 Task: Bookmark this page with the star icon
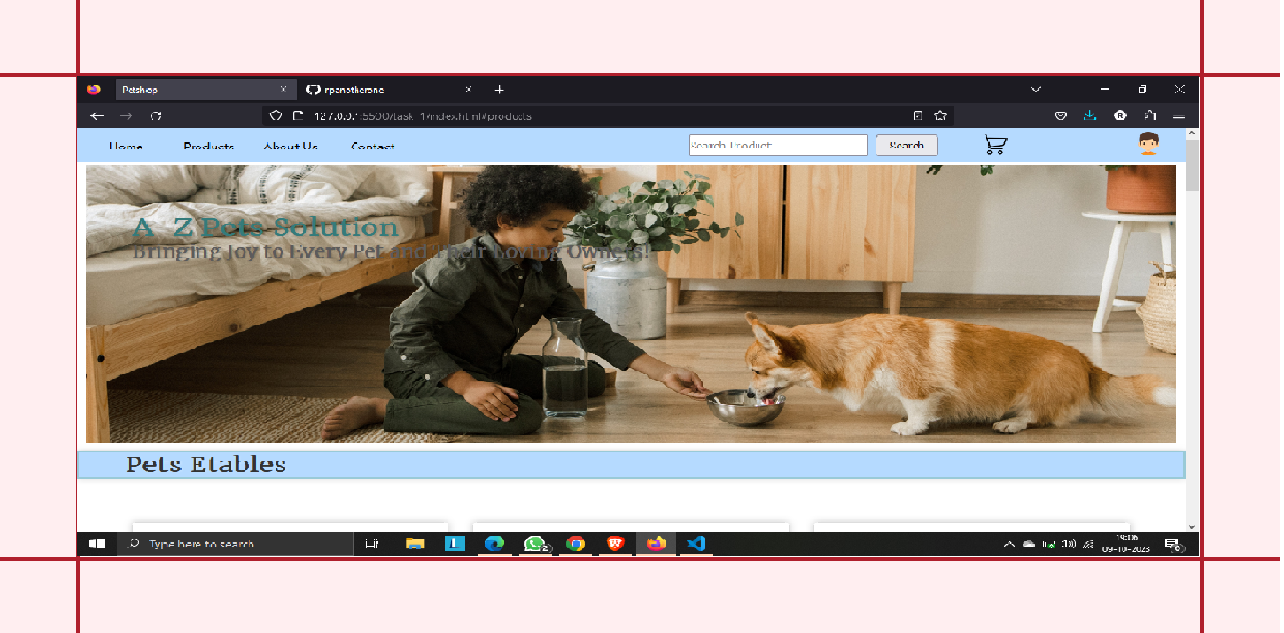[939, 116]
